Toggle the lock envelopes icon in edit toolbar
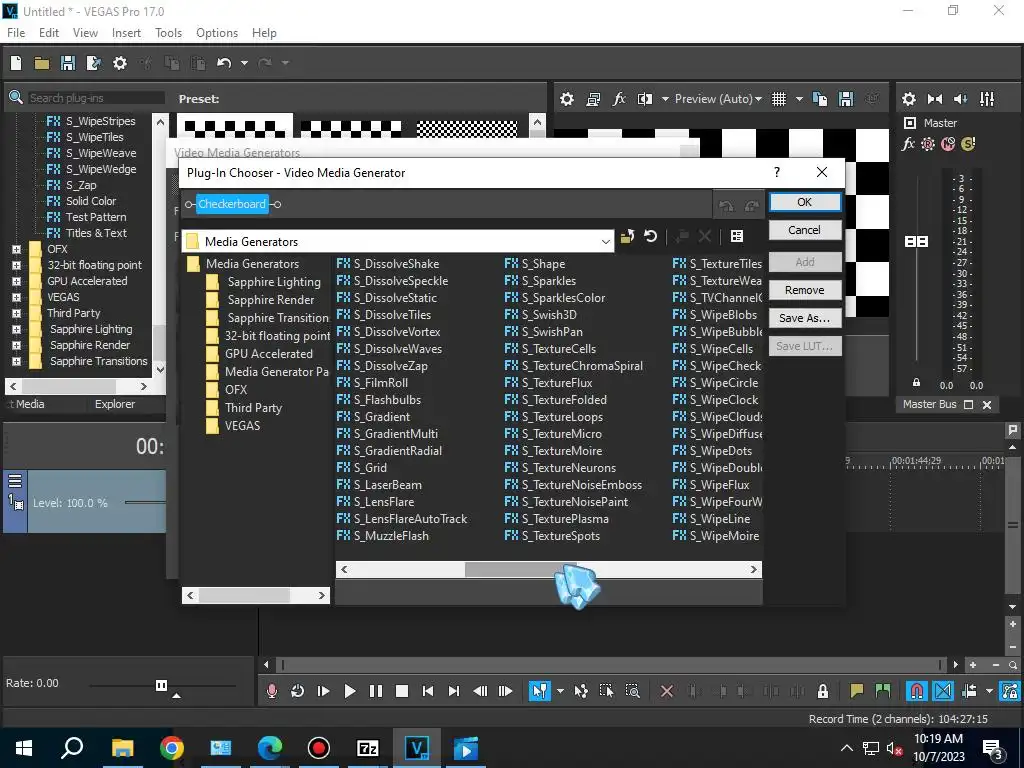 [823, 691]
